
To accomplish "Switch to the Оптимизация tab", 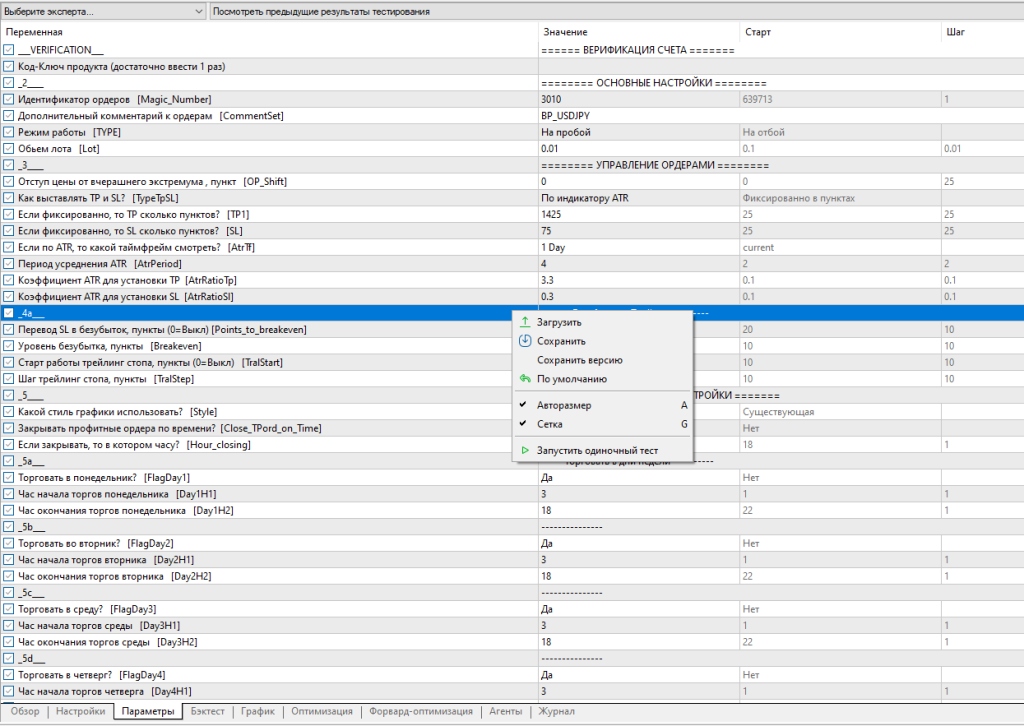I will pyautogui.click(x=321, y=712).
